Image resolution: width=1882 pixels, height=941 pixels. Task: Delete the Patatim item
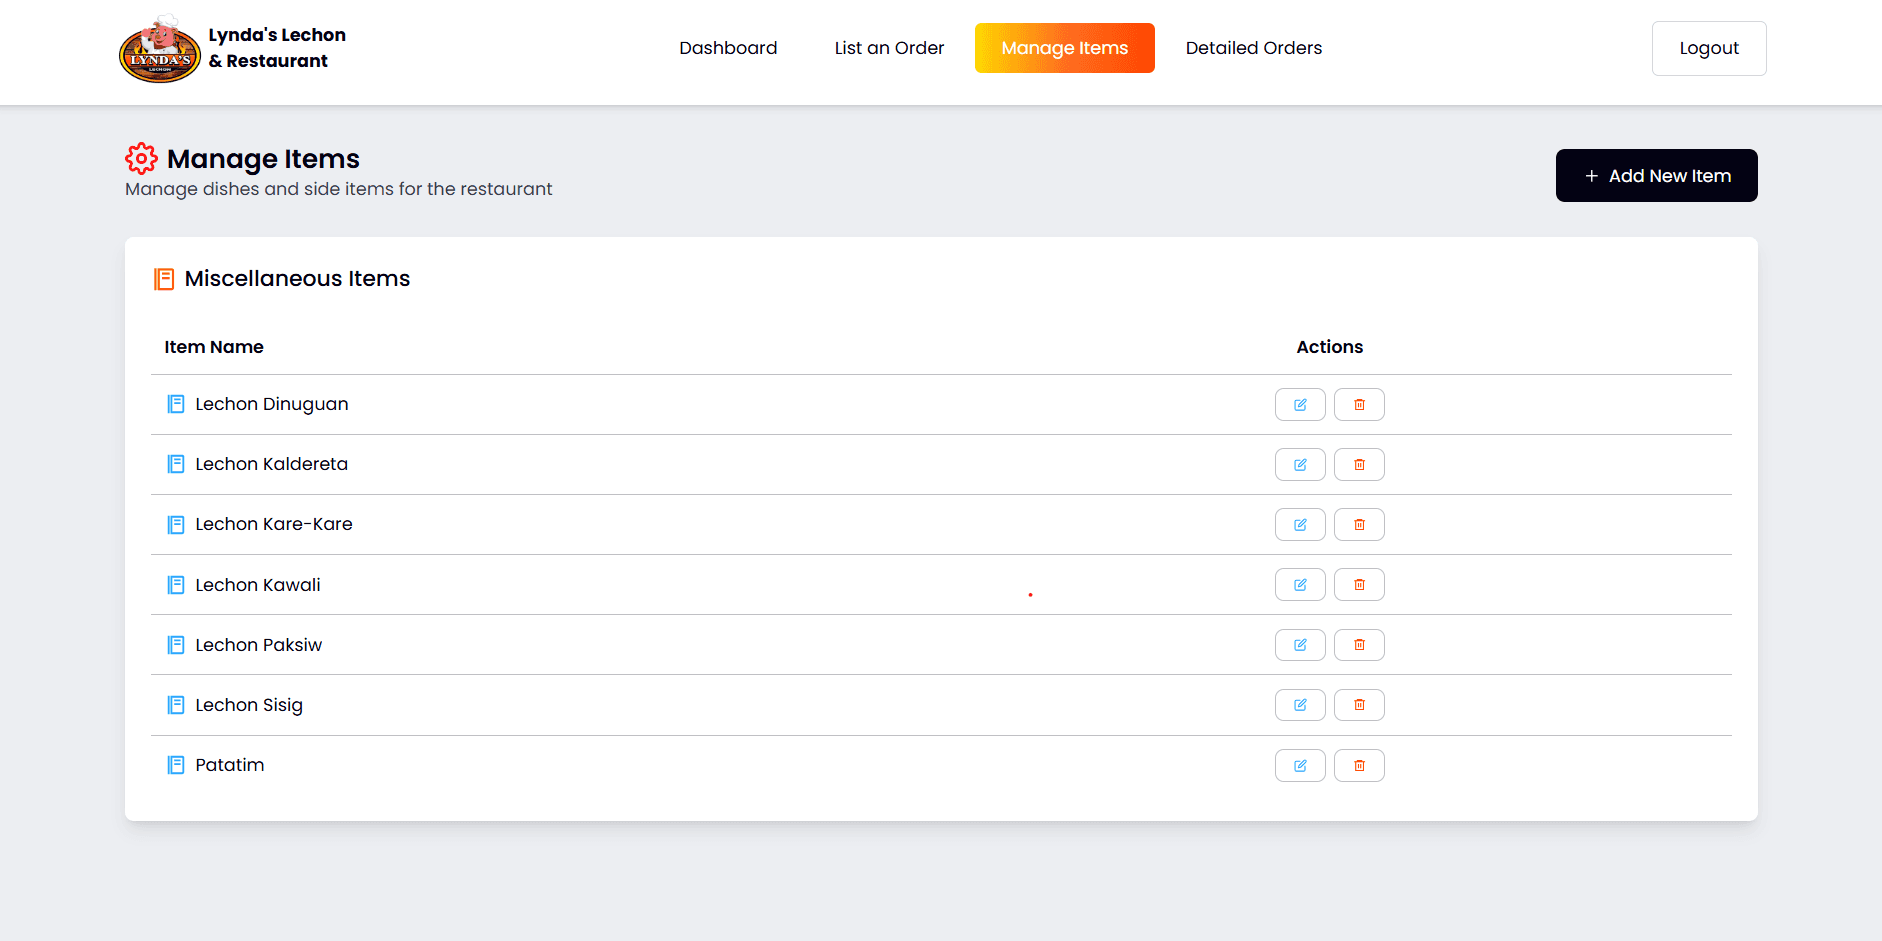(x=1359, y=766)
